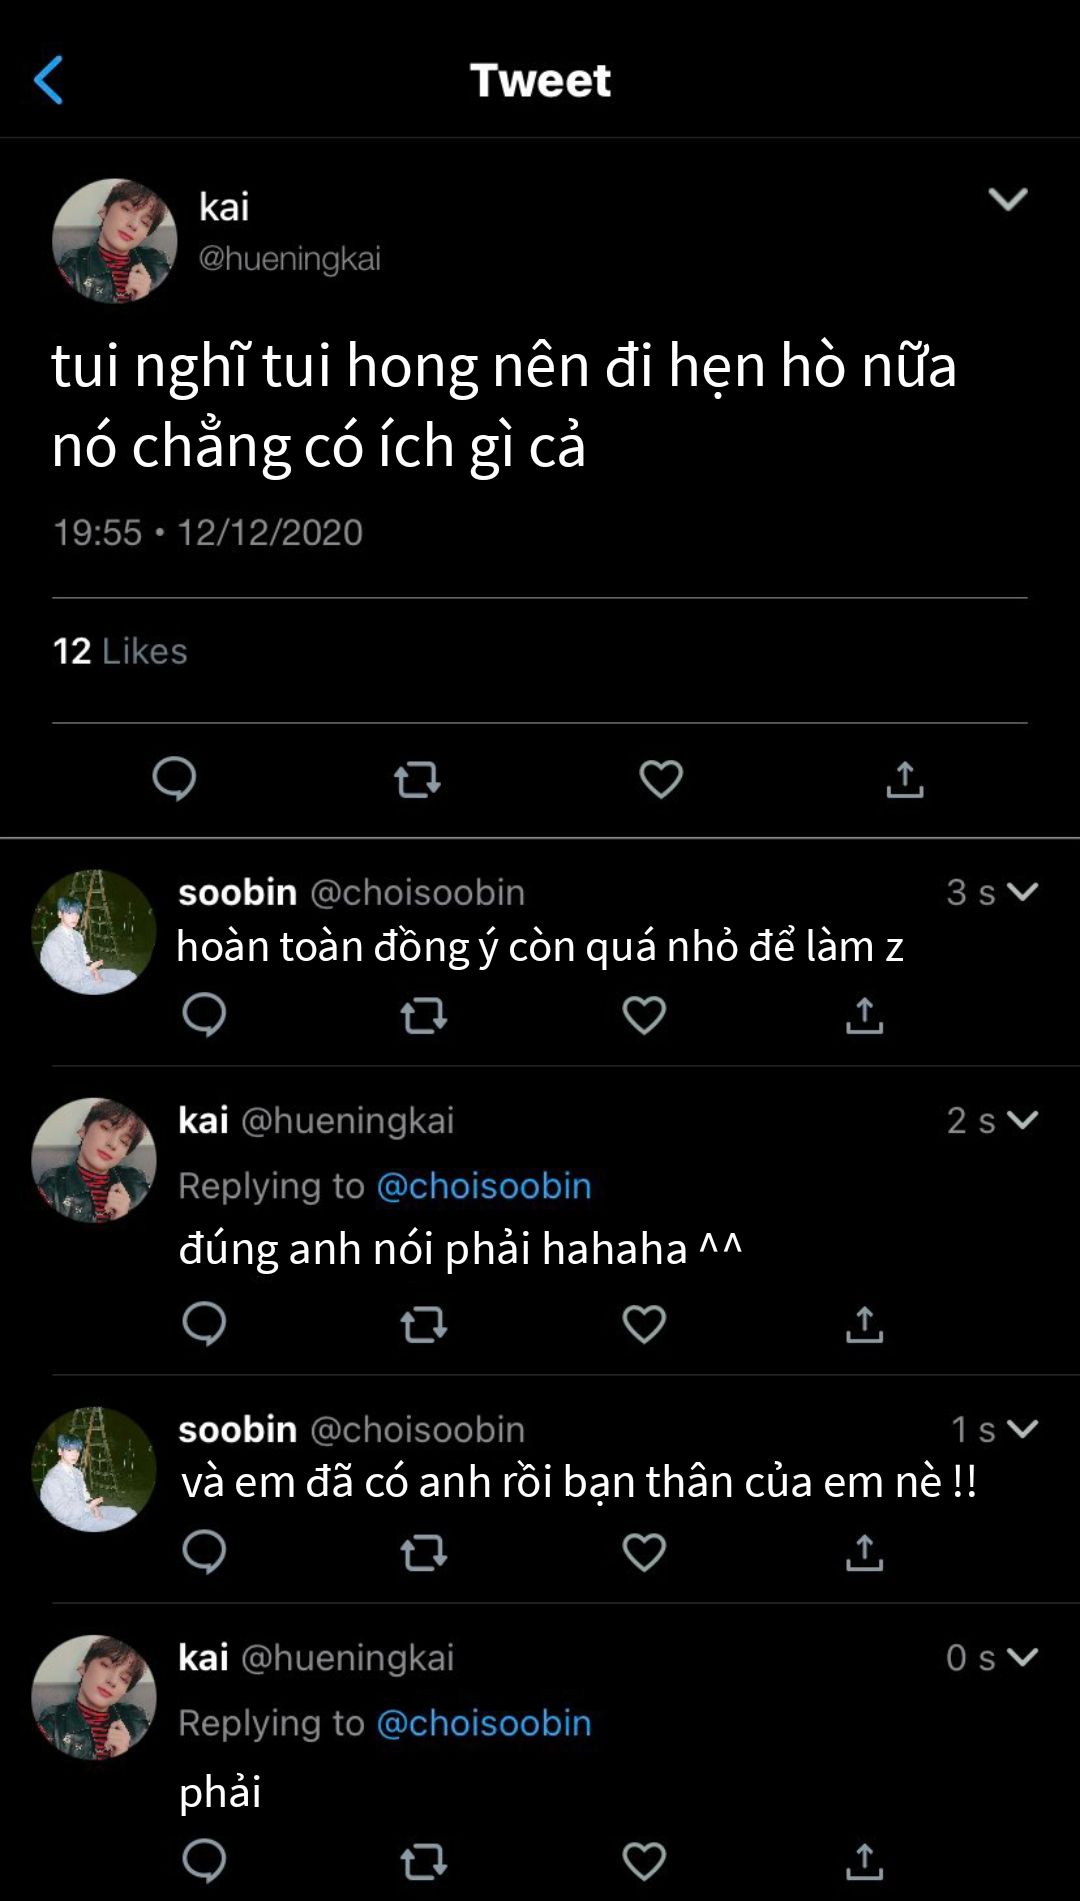Open chevron menu on kai's 2 s reply

pos(1022,1119)
